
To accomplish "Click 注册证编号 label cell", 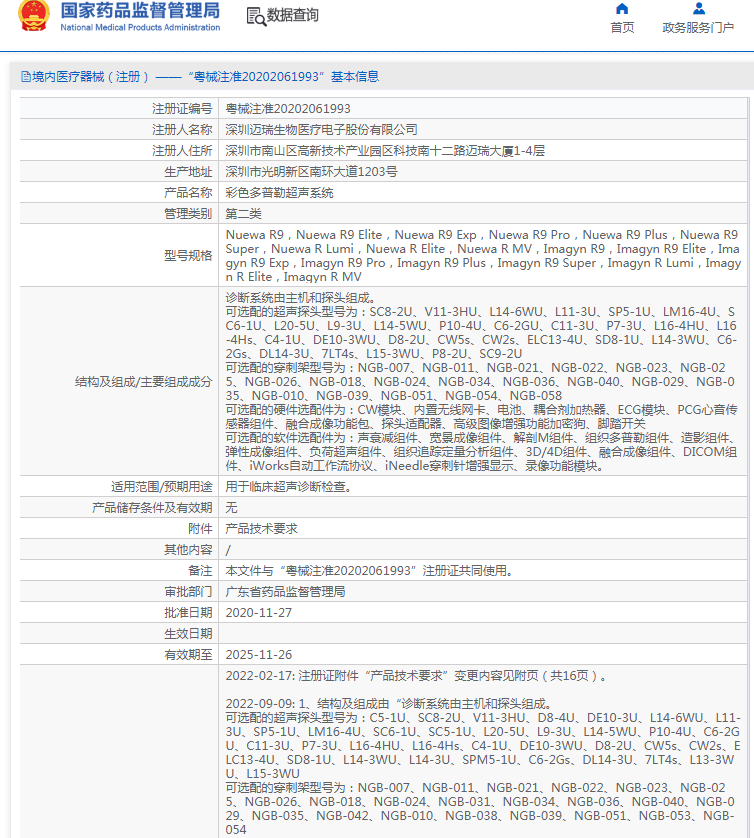I will pyautogui.click(x=119, y=108).
